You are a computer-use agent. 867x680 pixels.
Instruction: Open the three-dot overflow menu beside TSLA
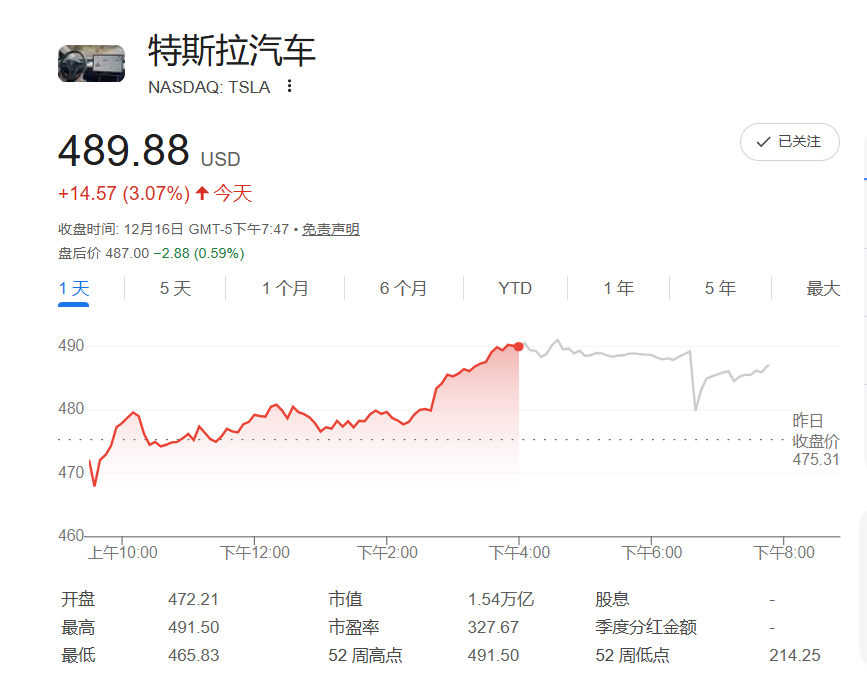point(288,87)
